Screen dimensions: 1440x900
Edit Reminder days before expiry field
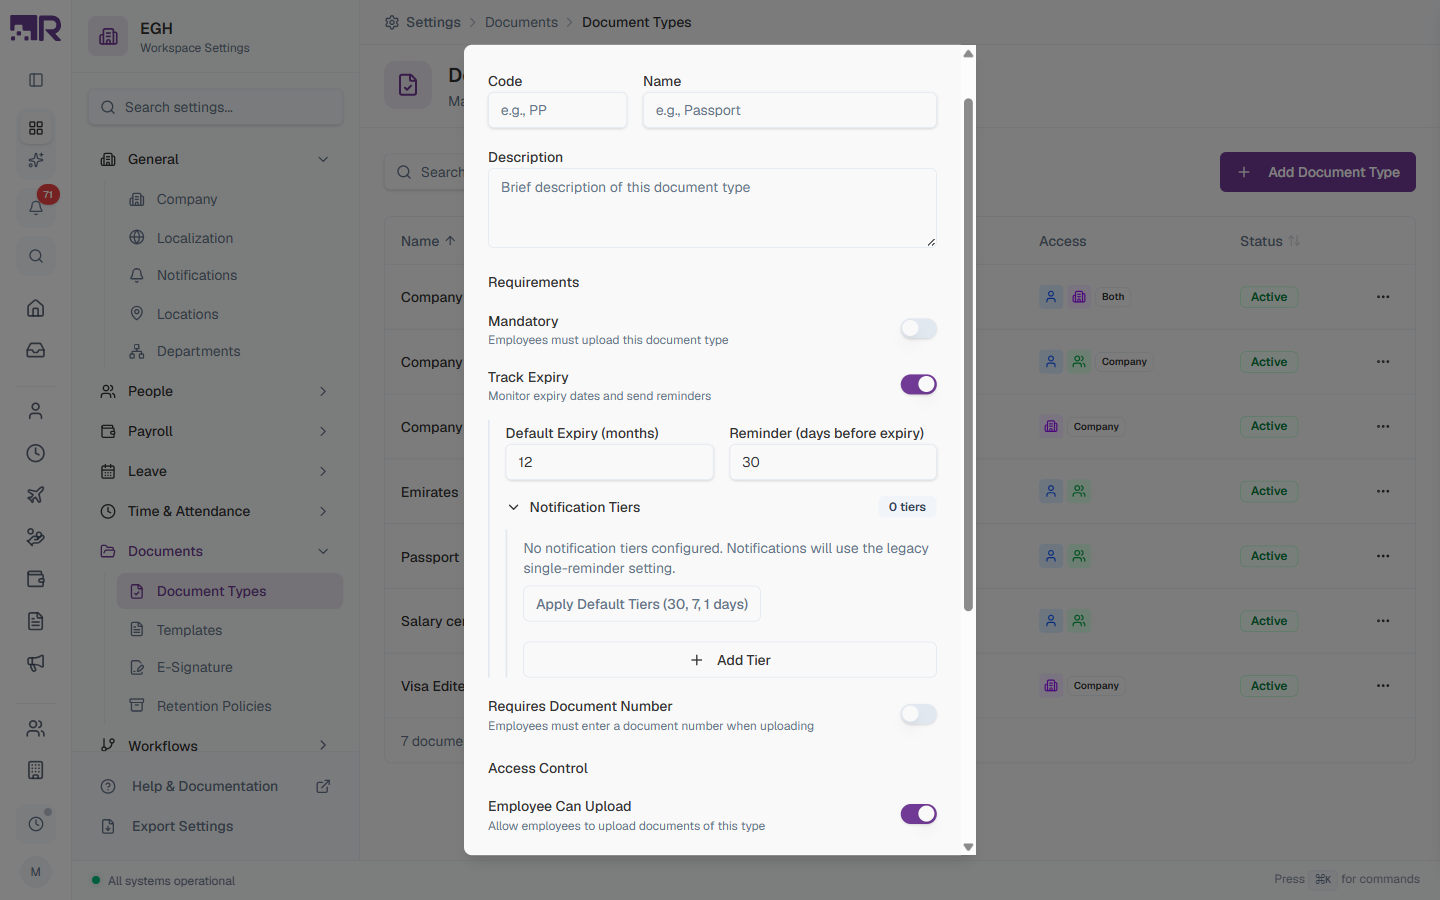coord(833,462)
